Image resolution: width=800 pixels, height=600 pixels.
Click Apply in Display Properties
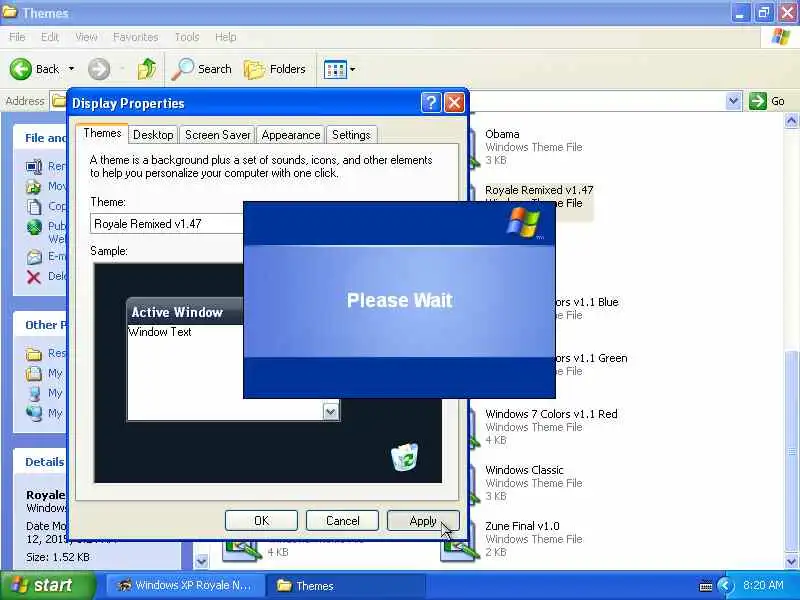point(423,520)
